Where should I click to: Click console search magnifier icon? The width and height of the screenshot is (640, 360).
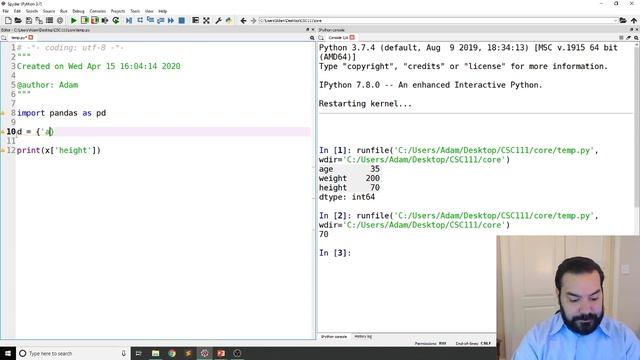click(x=636, y=38)
